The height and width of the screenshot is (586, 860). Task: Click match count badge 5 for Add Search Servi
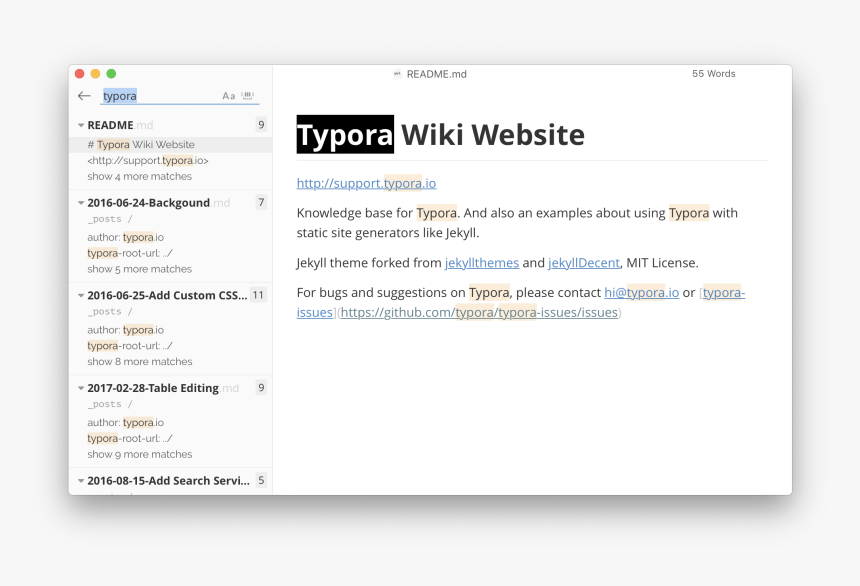(261, 480)
